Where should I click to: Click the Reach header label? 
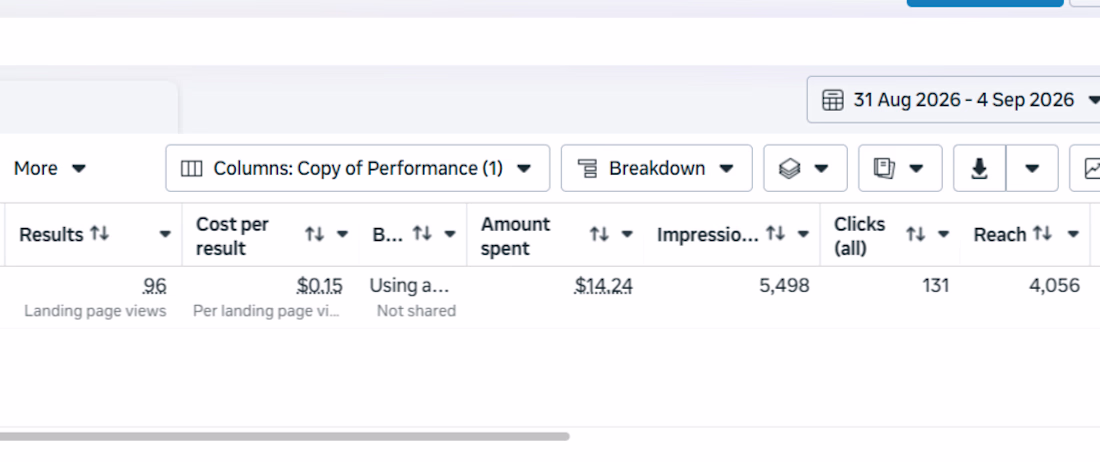pos(1000,235)
